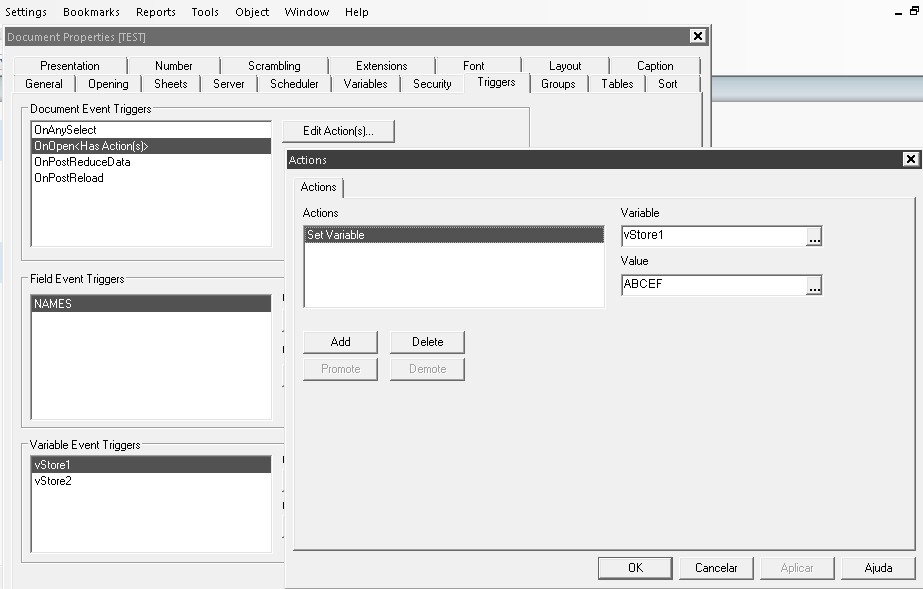
Task: Switch to the Variables tab
Action: [366, 84]
